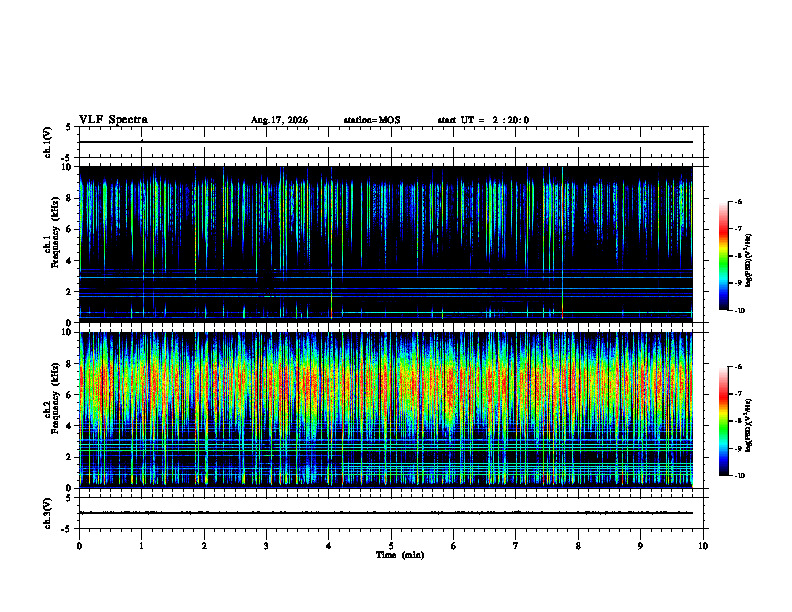Click the "Time (min)" axis title

400,555
